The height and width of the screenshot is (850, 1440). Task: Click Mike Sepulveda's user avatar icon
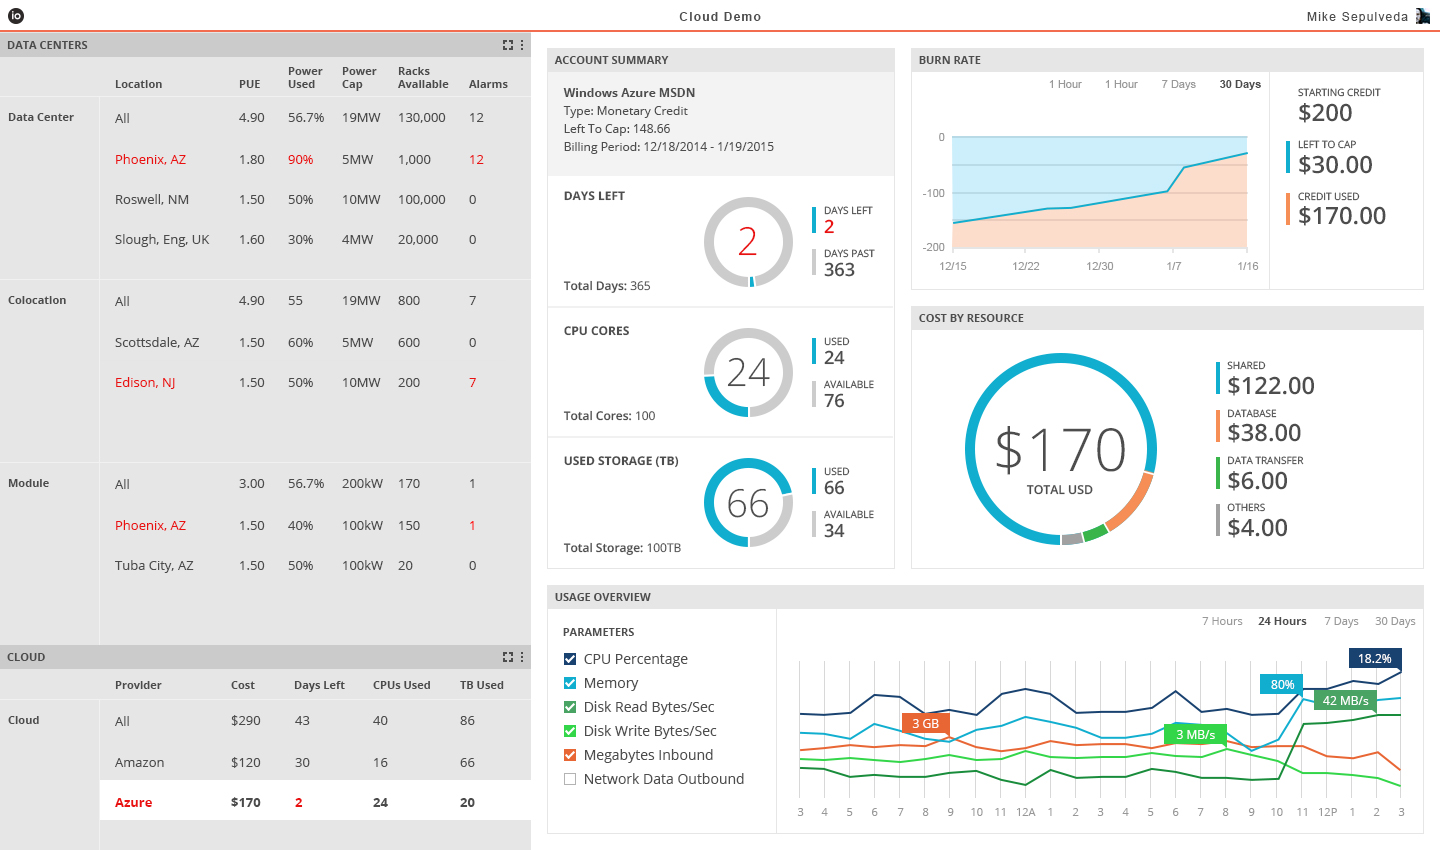(1423, 16)
